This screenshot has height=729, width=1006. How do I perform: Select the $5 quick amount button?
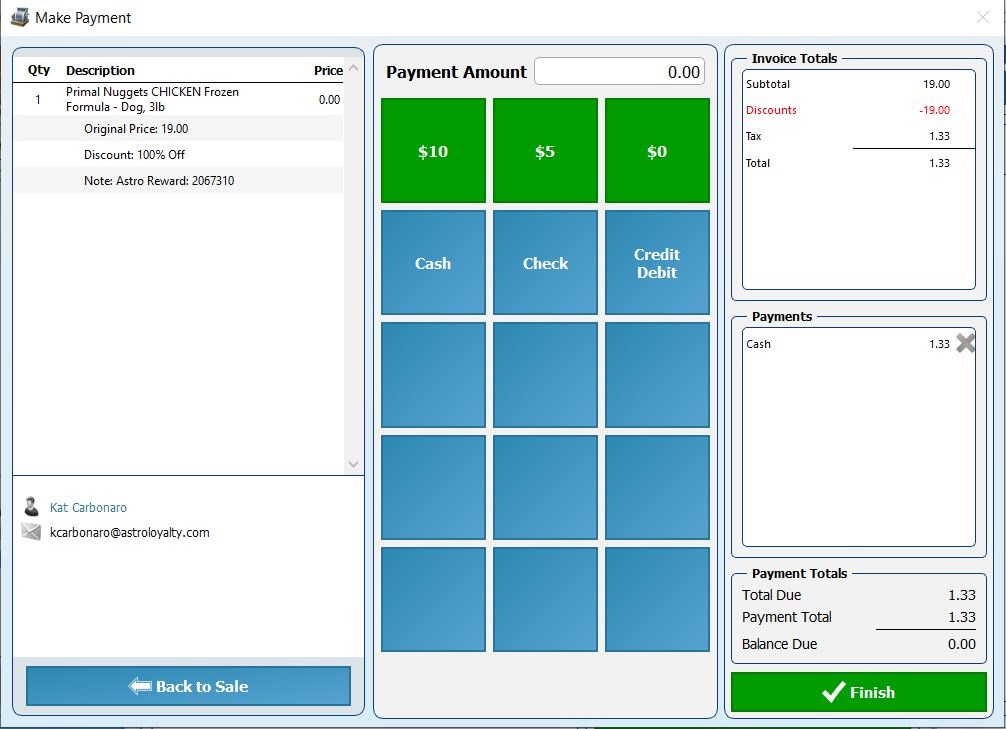pyautogui.click(x=545, y=151)
